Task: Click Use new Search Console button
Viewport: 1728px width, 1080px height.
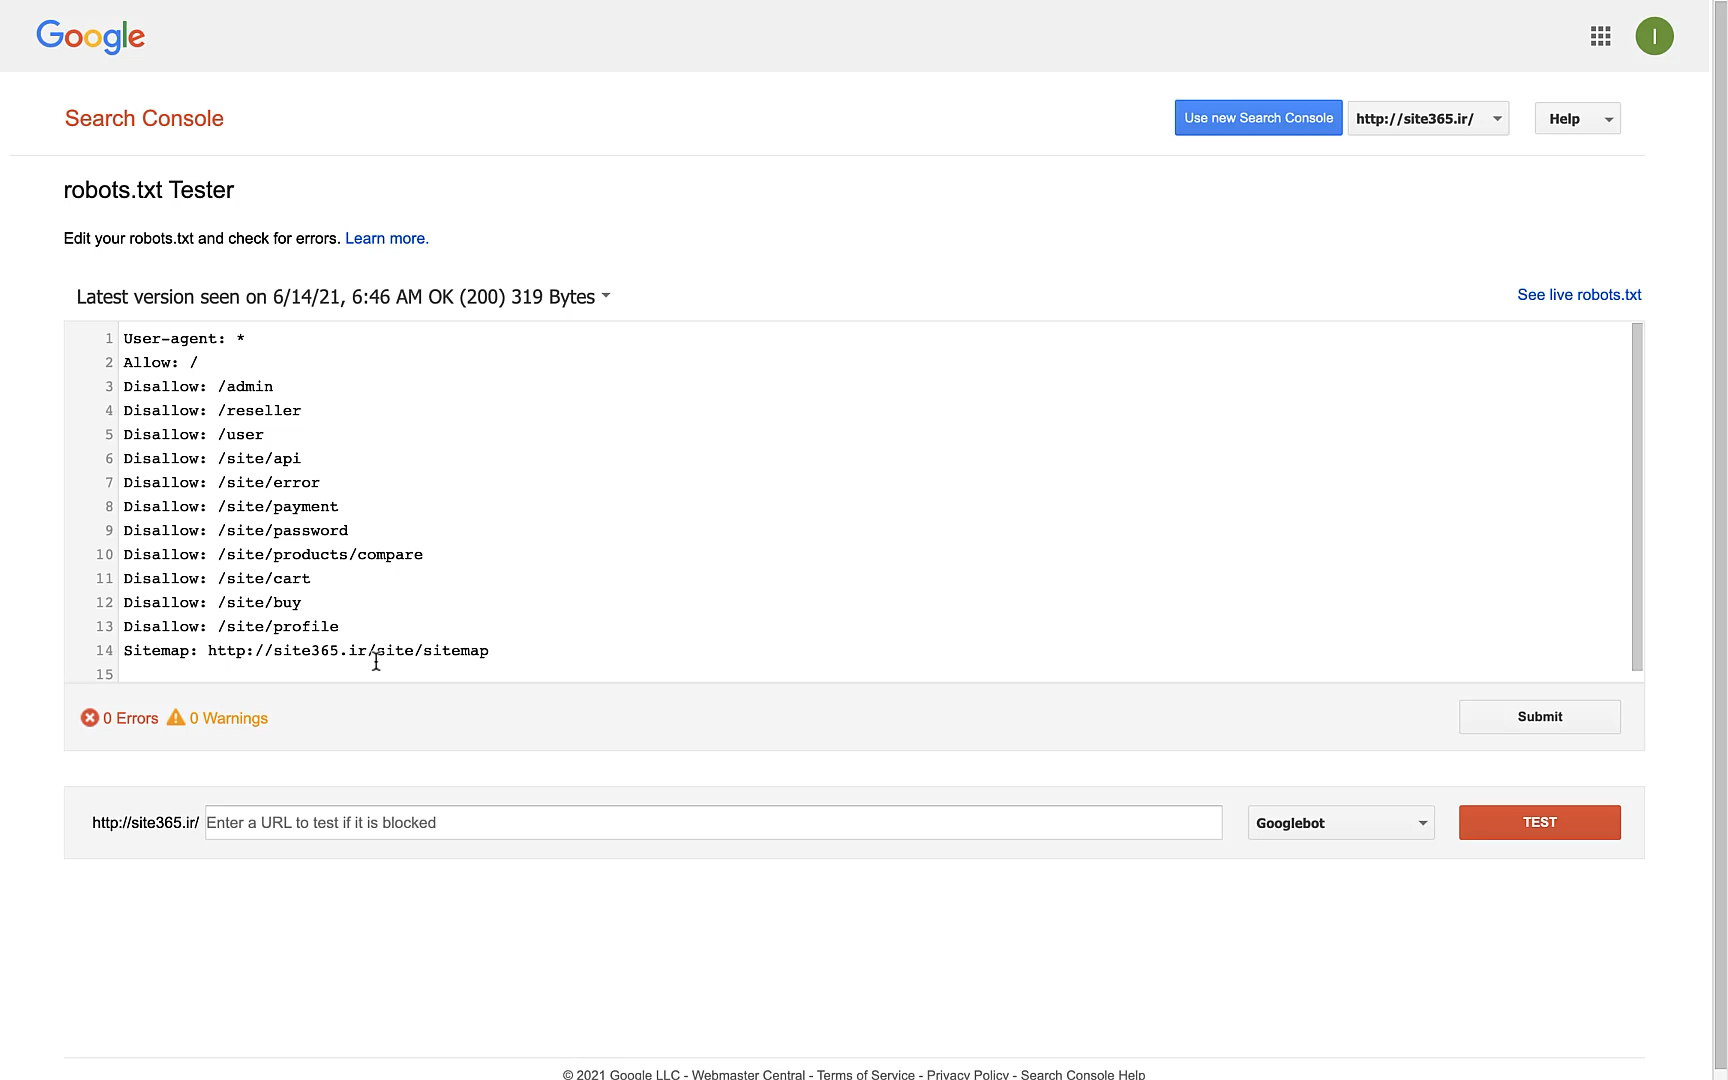Action: pos(1258,118)
